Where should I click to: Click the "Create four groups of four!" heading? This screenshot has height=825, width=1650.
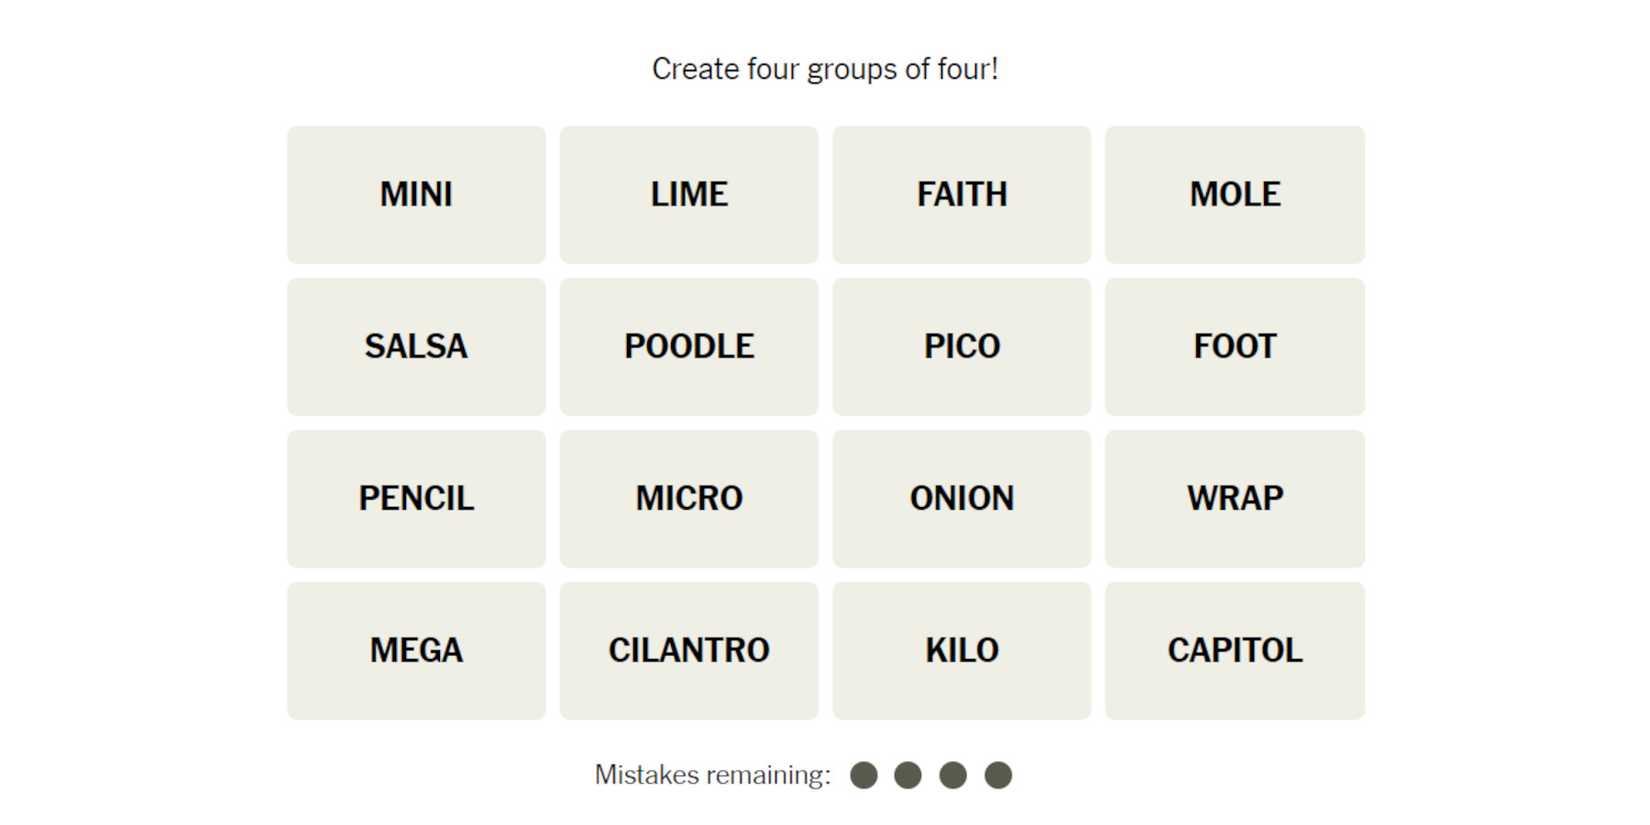click(x=825, y=69)
